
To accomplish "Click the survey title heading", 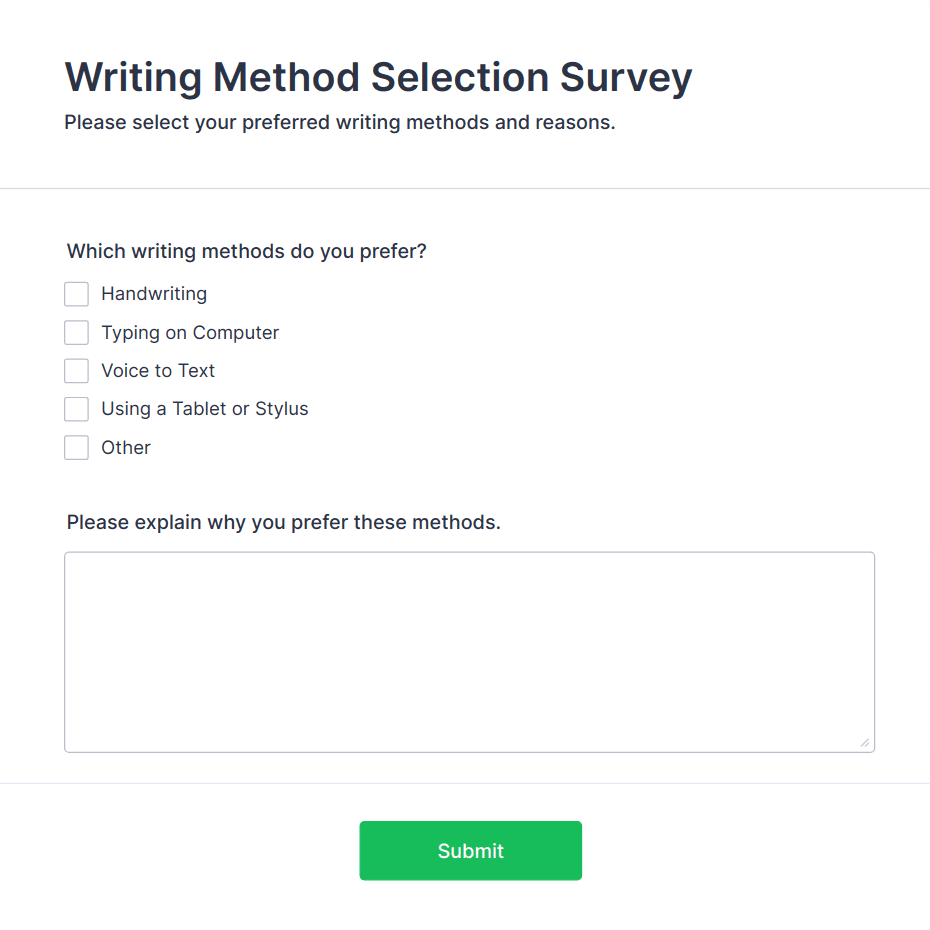I will [378, 77].
